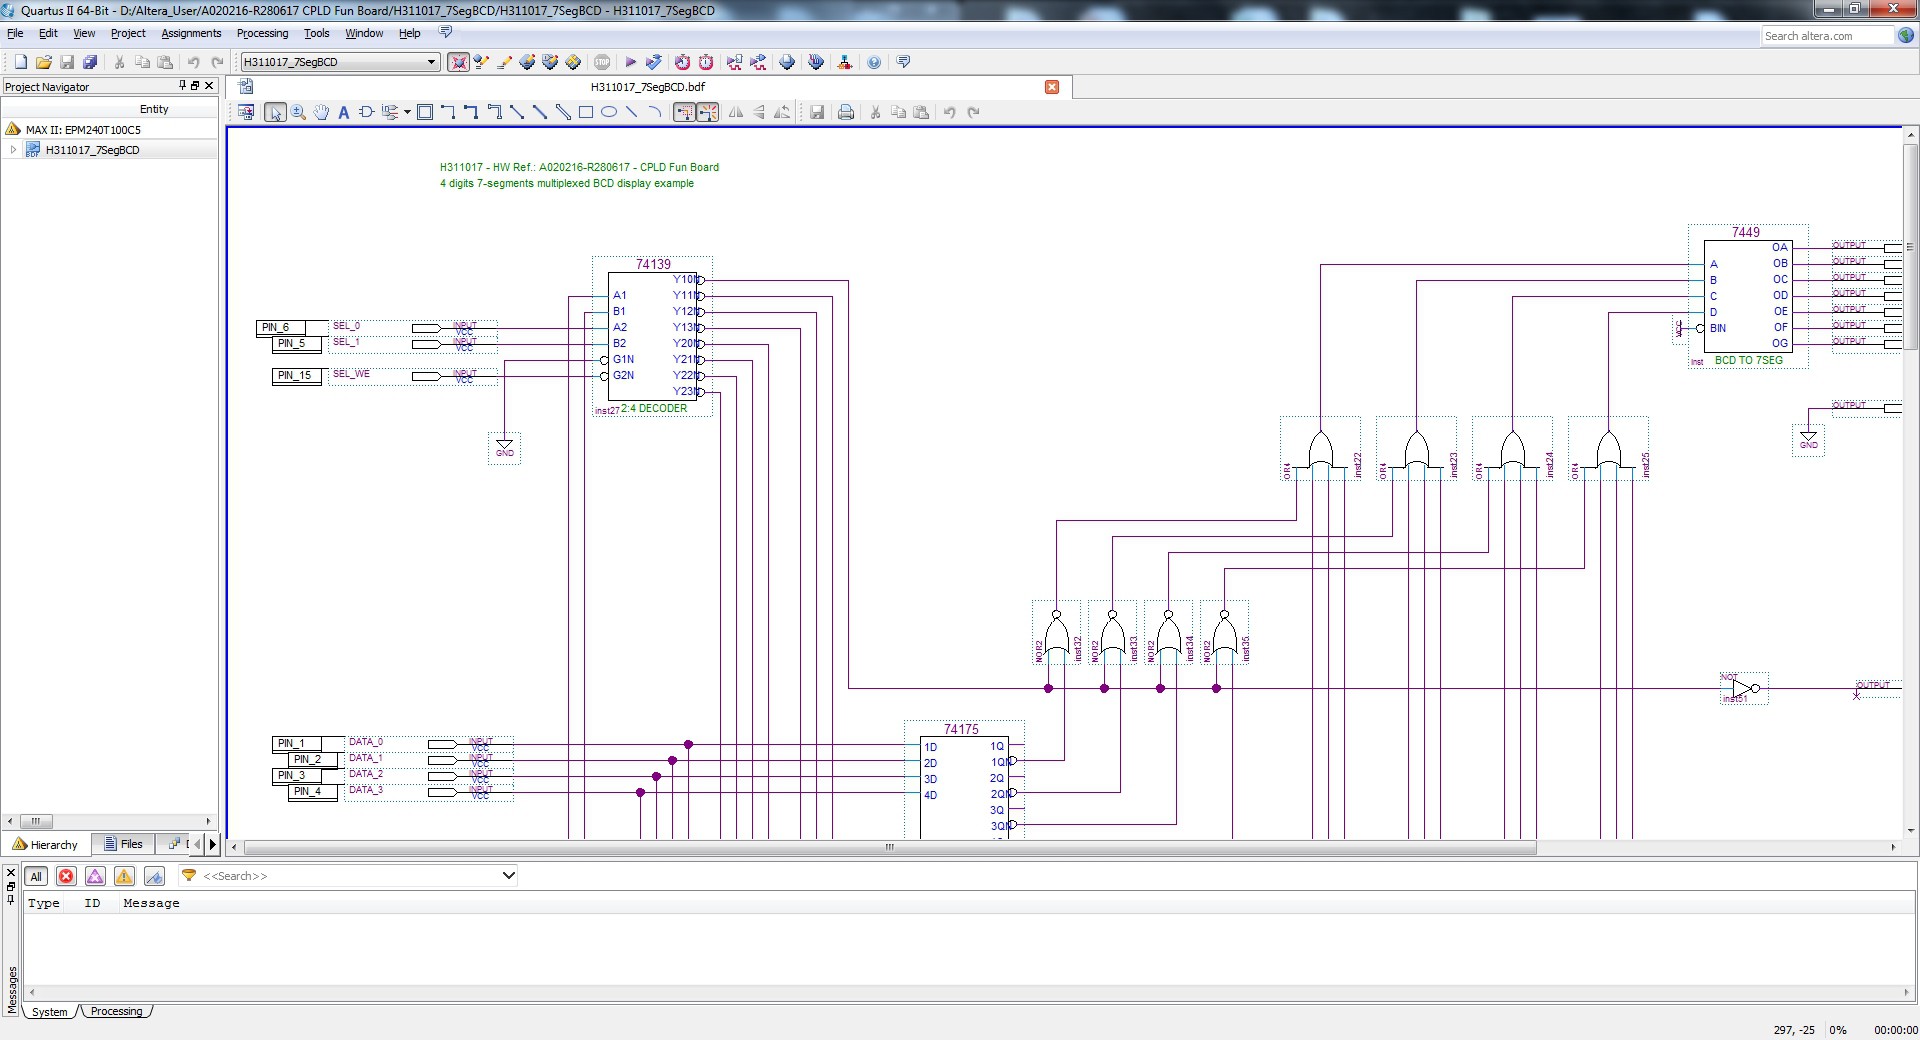1920x1040 pixels.
Task: Open the Programmer icon in toolbar
Action: click(816, 62)
